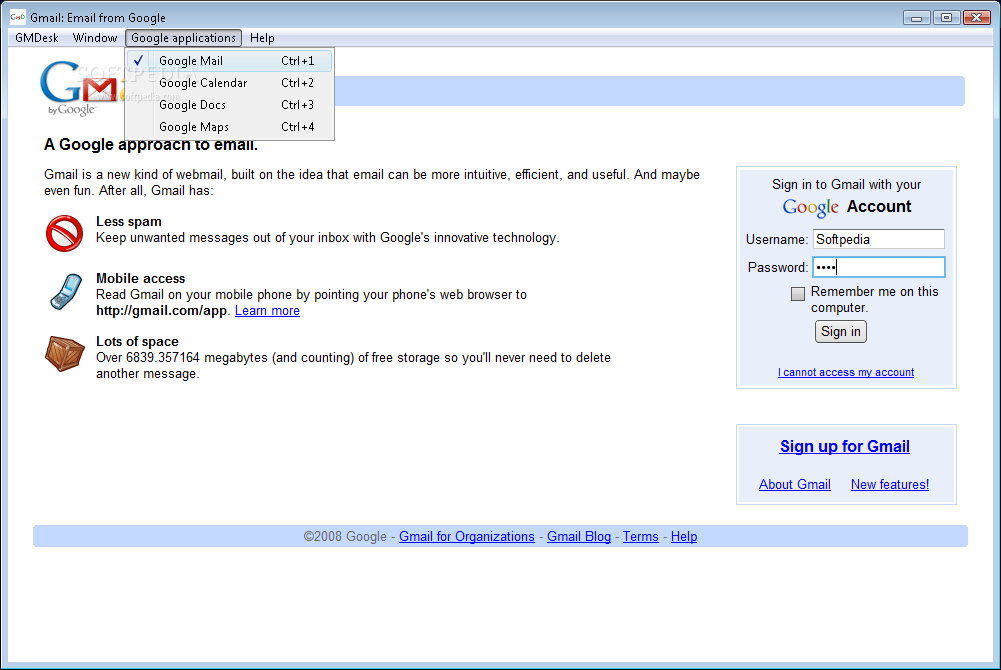Click the Less spam heading
This screenshot has width=1001, height=670.
[x=129, y=221]
